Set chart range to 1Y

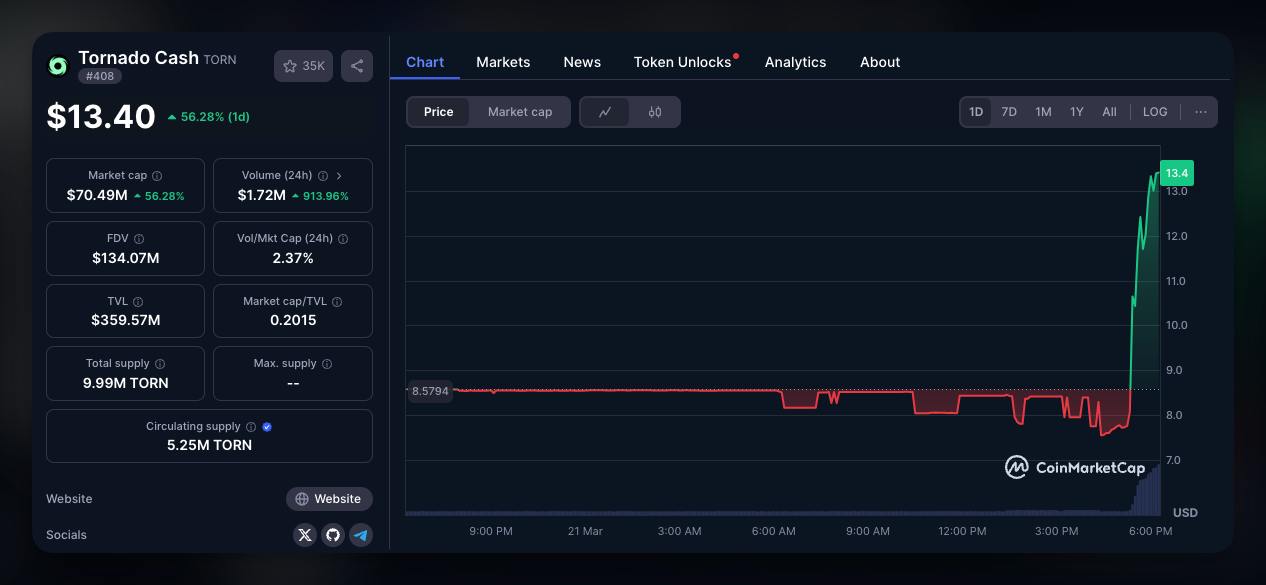point(1077,112)
